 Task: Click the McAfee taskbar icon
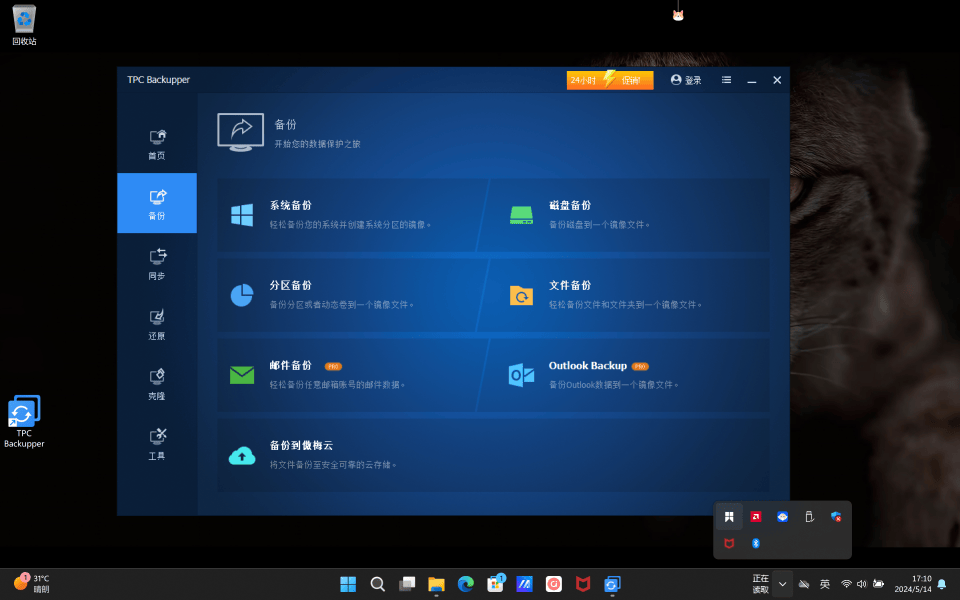tap(583, 584)
